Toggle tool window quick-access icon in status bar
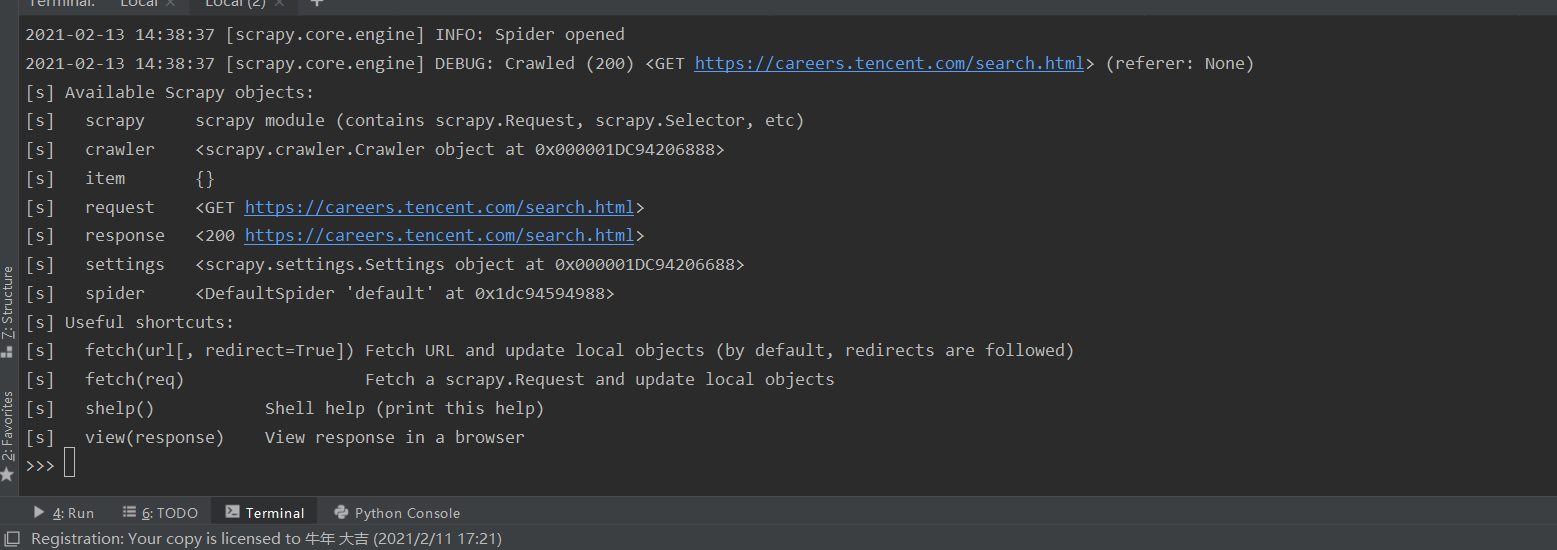 click(x=11, y=539)
